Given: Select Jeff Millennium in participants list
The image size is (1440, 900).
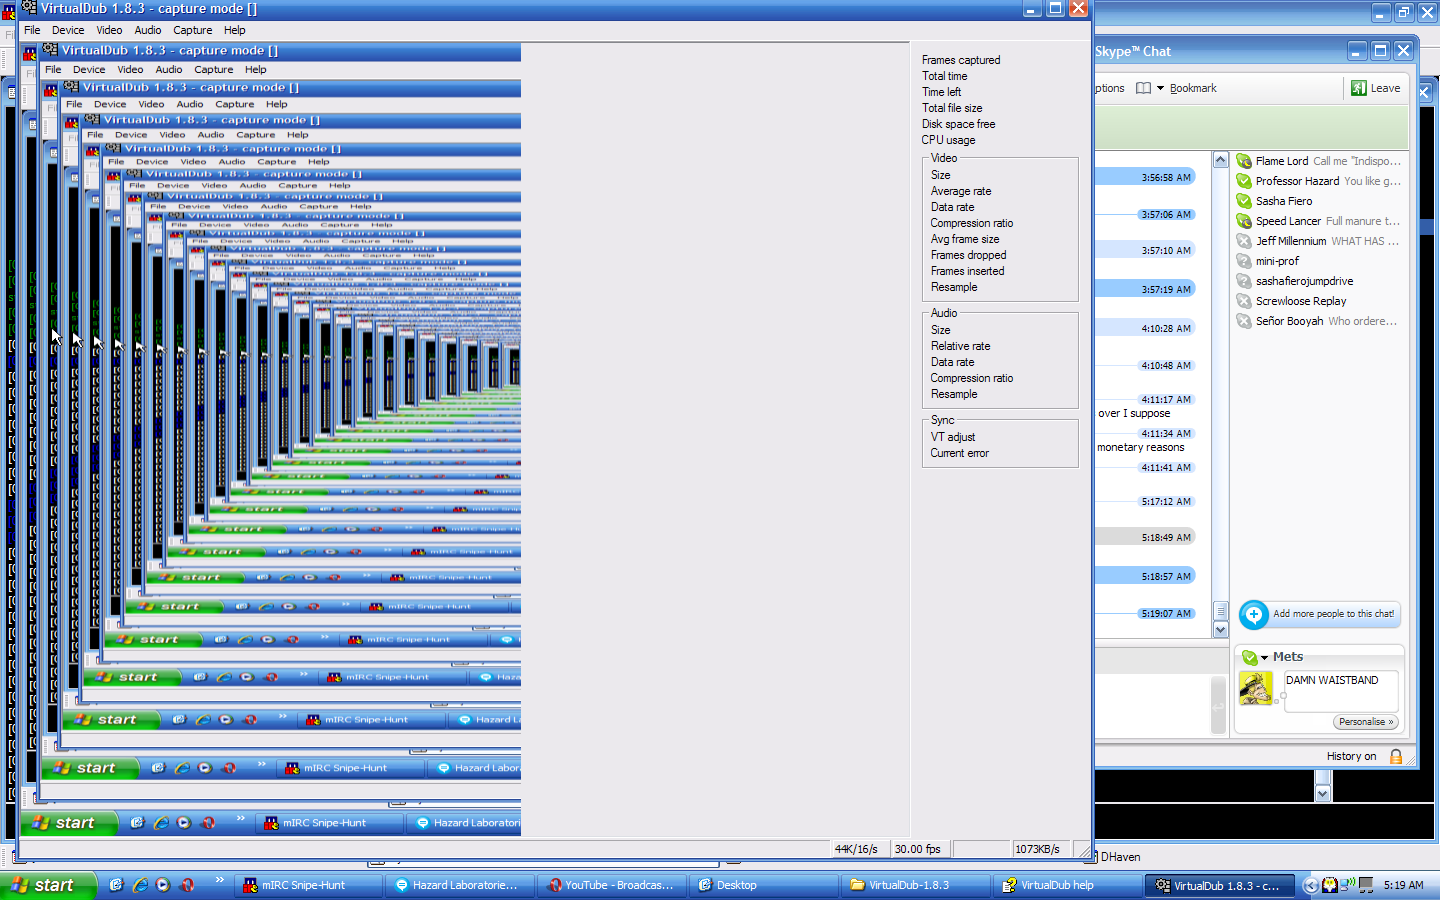Looking at the screenshot, I should [1291, 241].
